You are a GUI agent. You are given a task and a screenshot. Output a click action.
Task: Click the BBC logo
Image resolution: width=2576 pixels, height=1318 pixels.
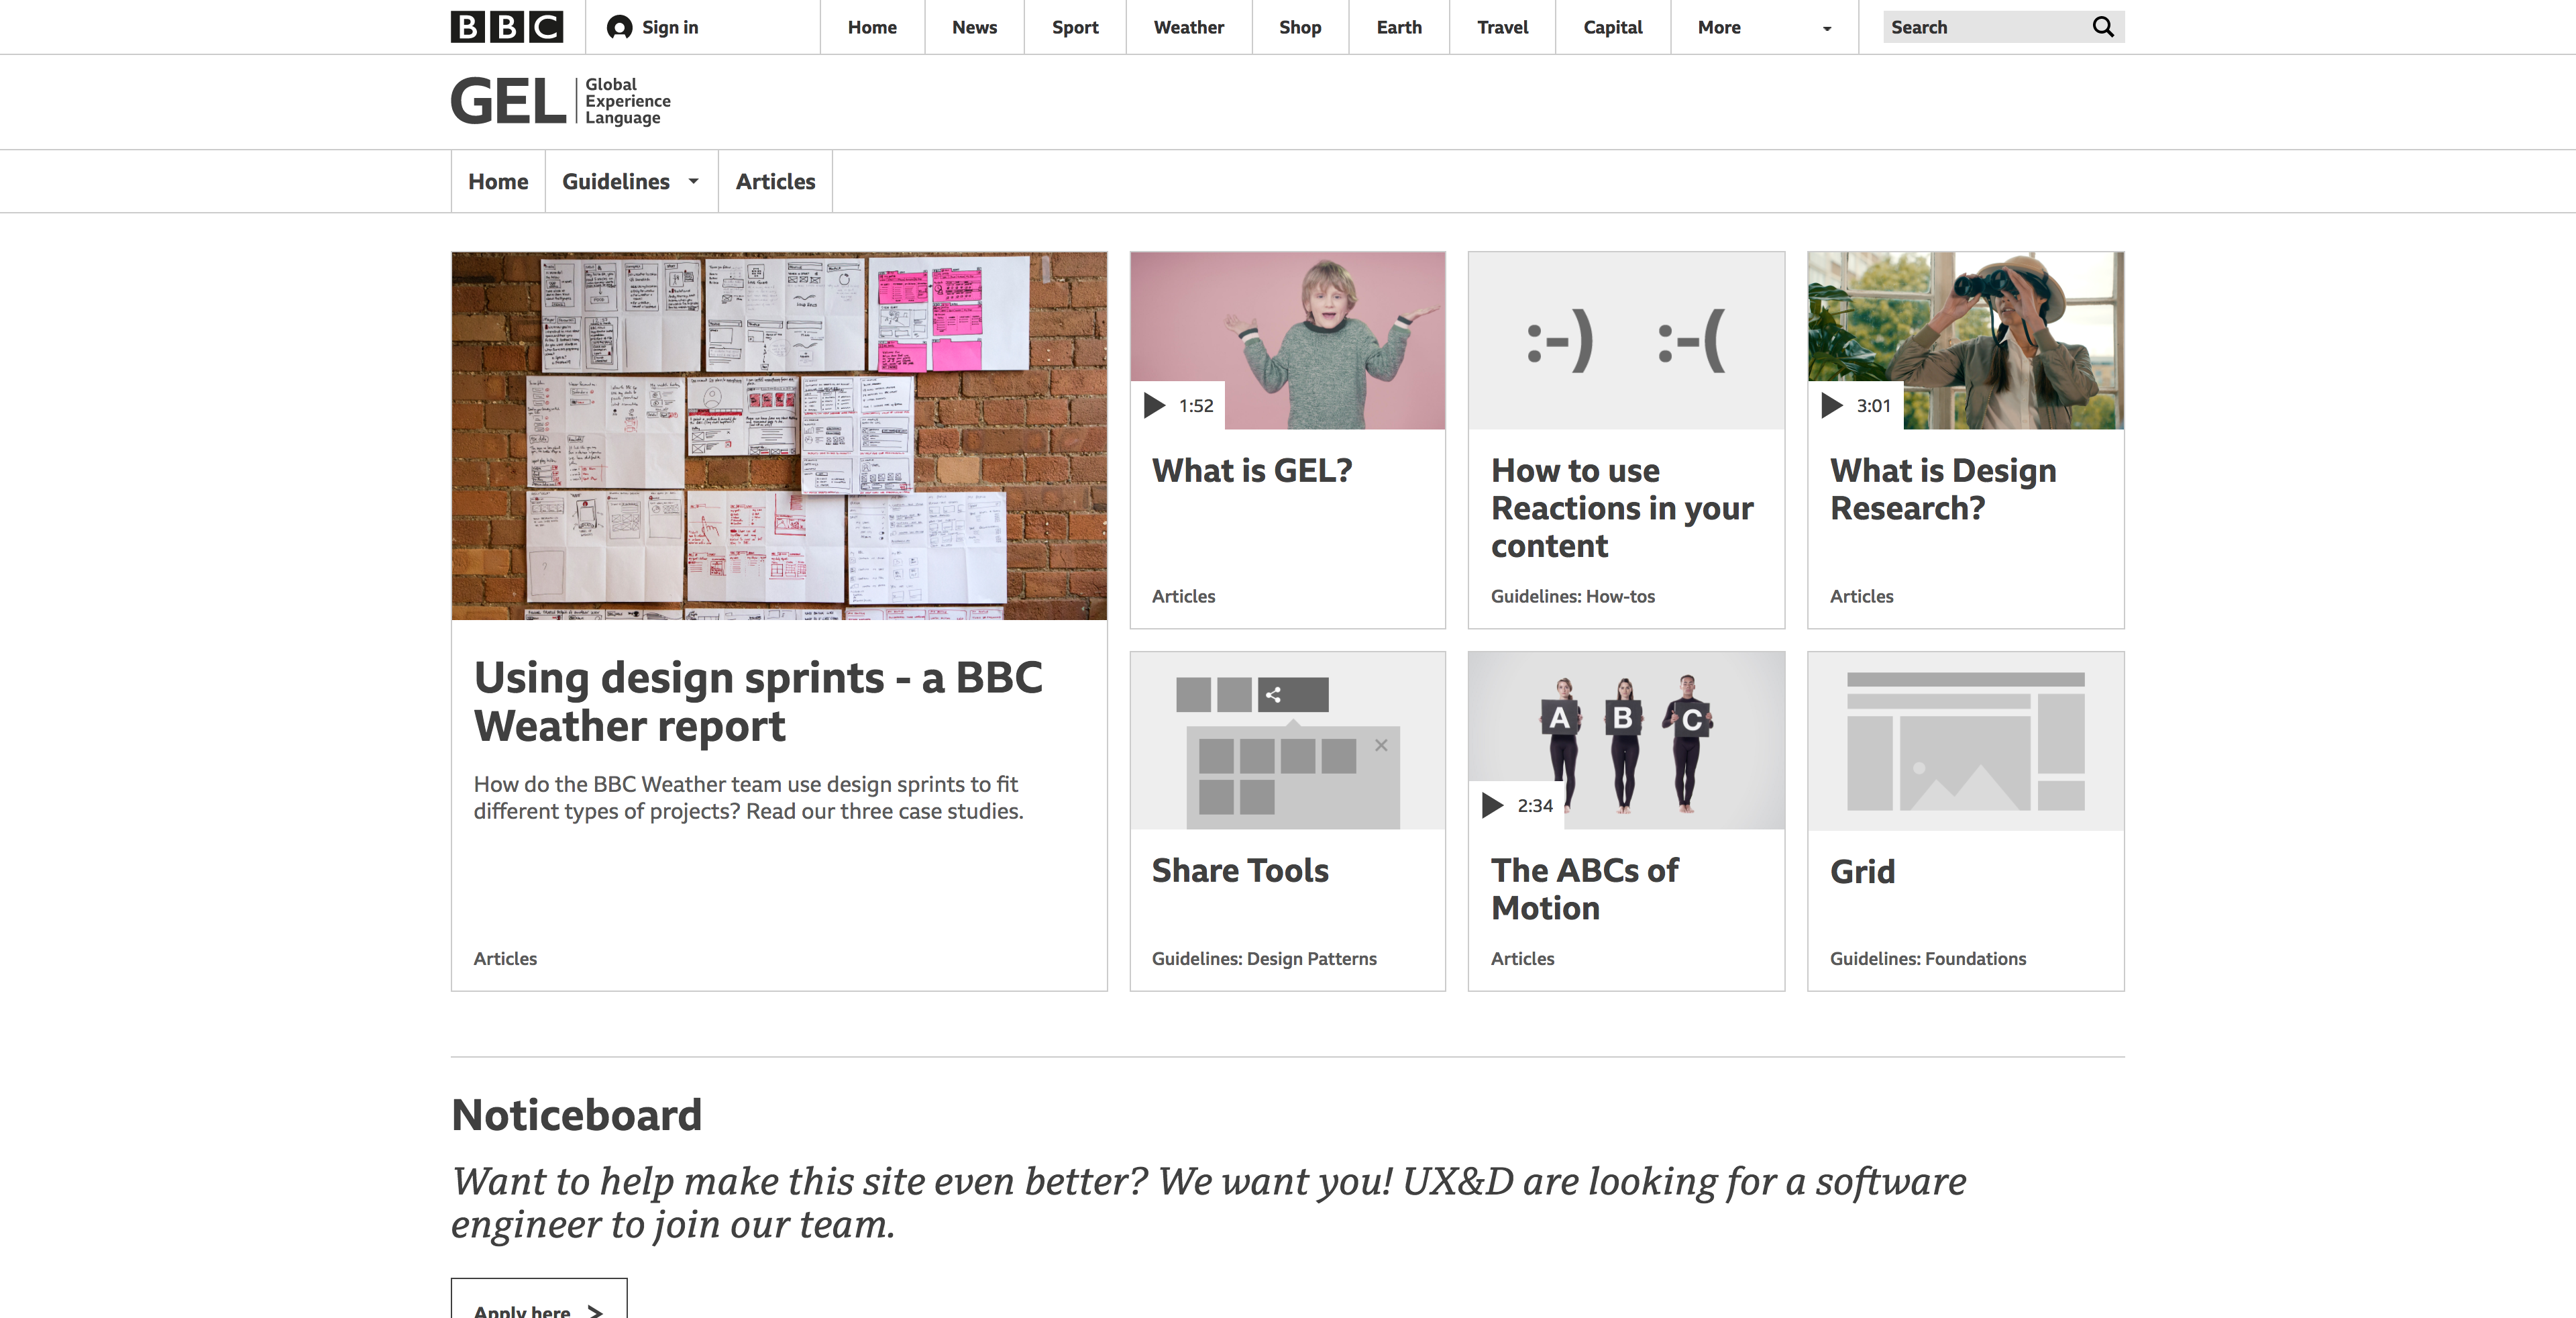pyautogui.click(x=506, y=27)
